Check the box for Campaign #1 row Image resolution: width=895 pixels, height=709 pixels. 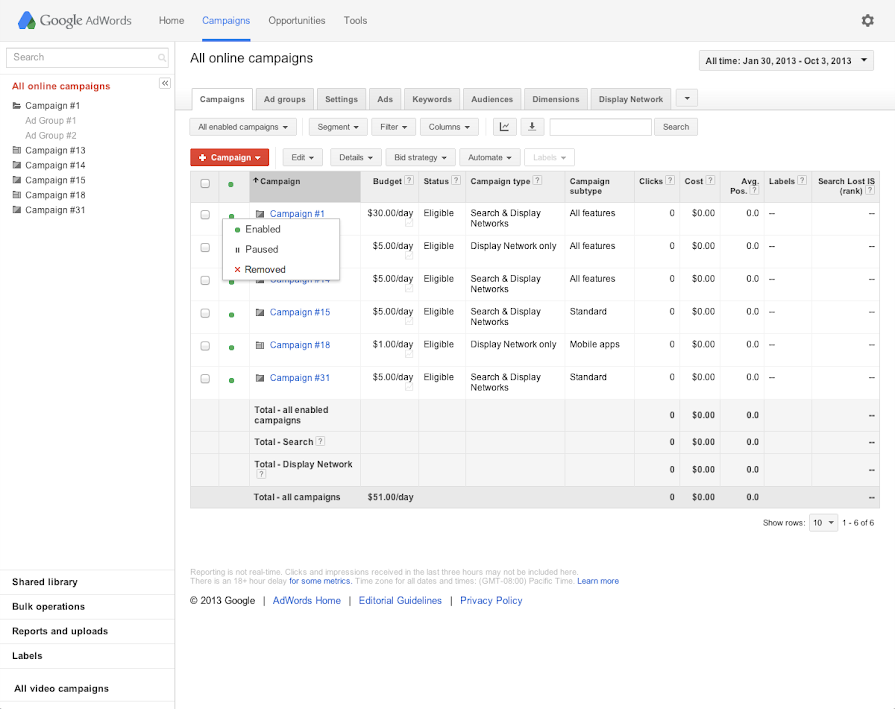click(205, 215)
